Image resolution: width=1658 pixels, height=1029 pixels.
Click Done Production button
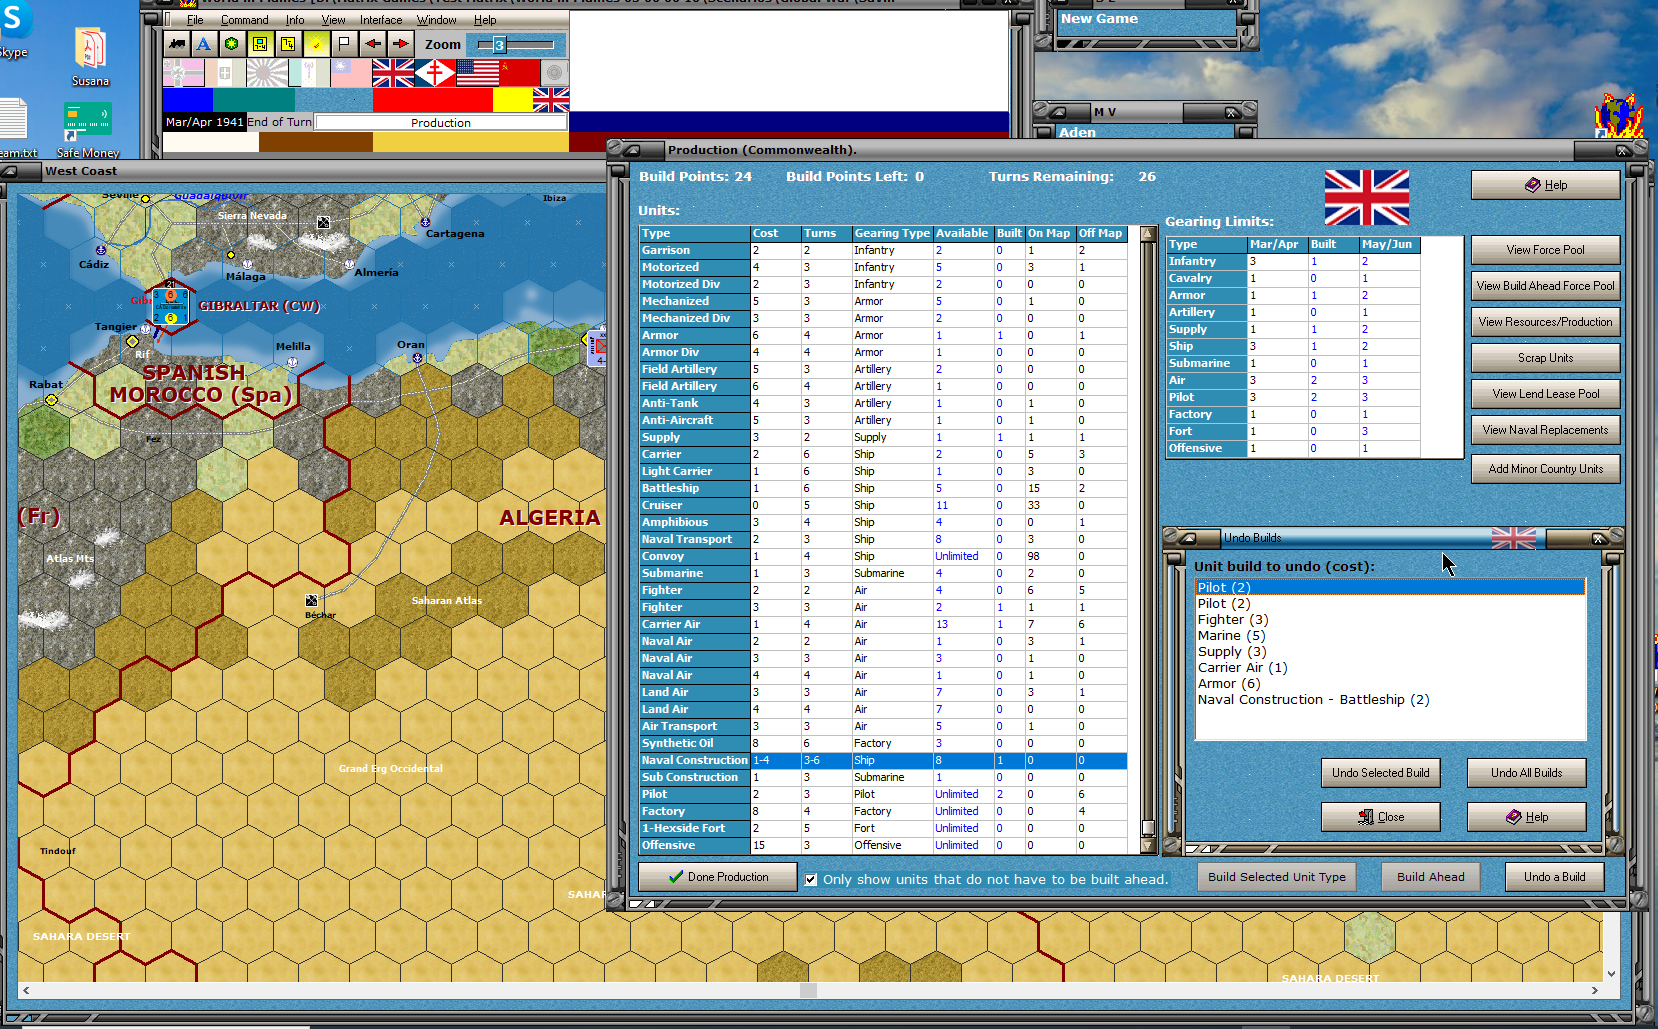[x=718, y=877]
